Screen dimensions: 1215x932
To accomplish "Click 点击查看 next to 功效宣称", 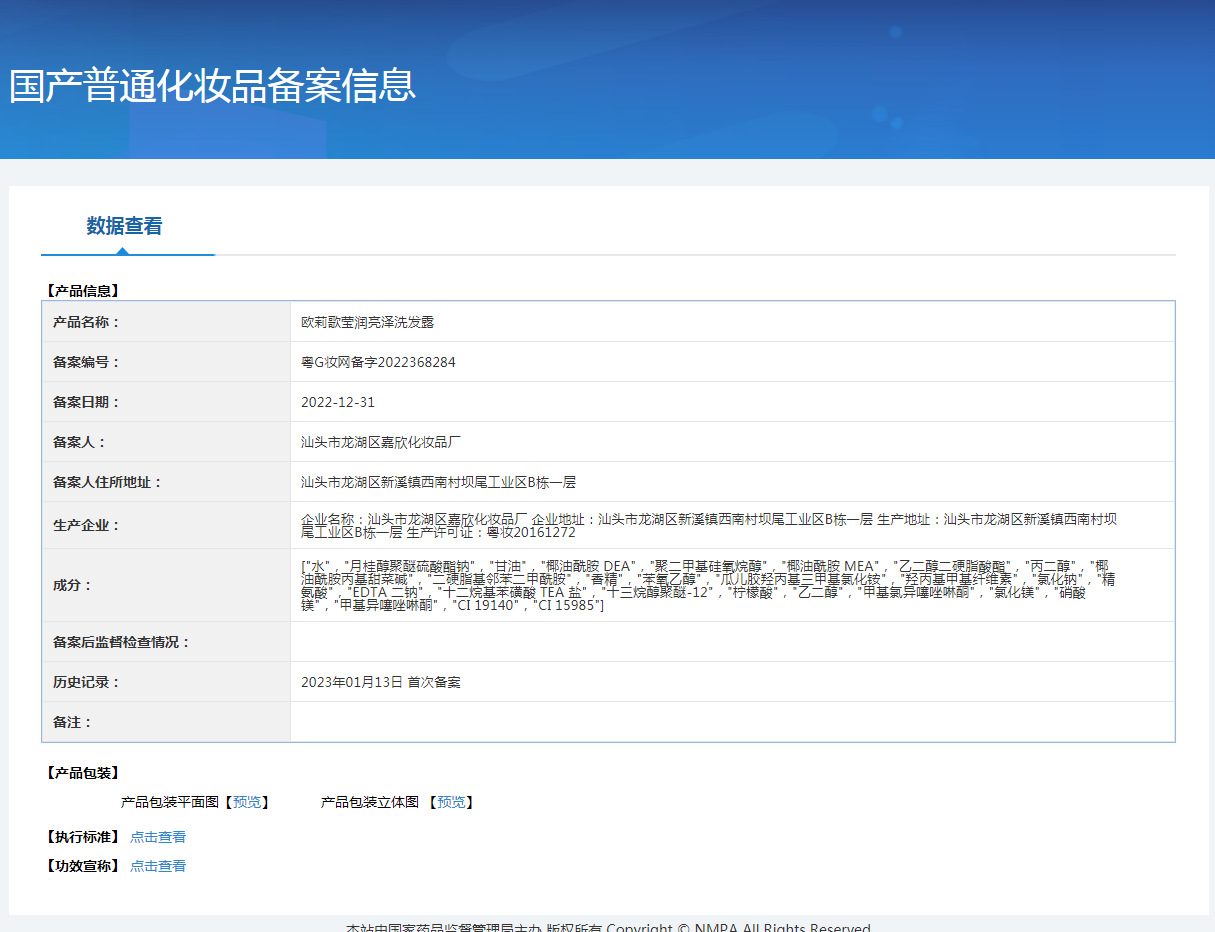I will (158, 866).
